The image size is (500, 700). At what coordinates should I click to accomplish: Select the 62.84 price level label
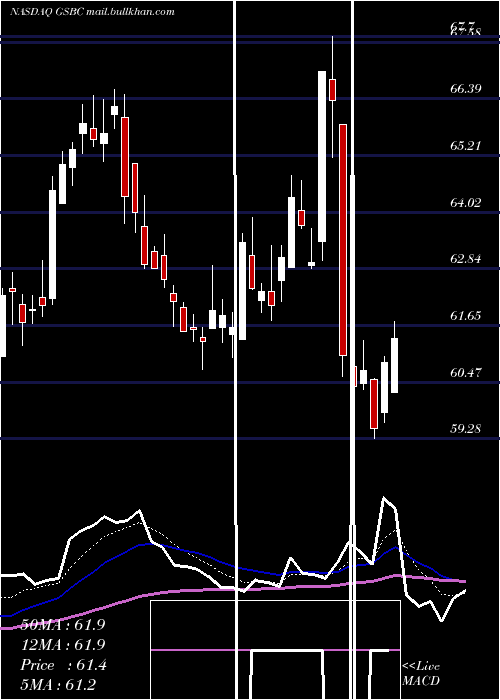pos(466,259)
